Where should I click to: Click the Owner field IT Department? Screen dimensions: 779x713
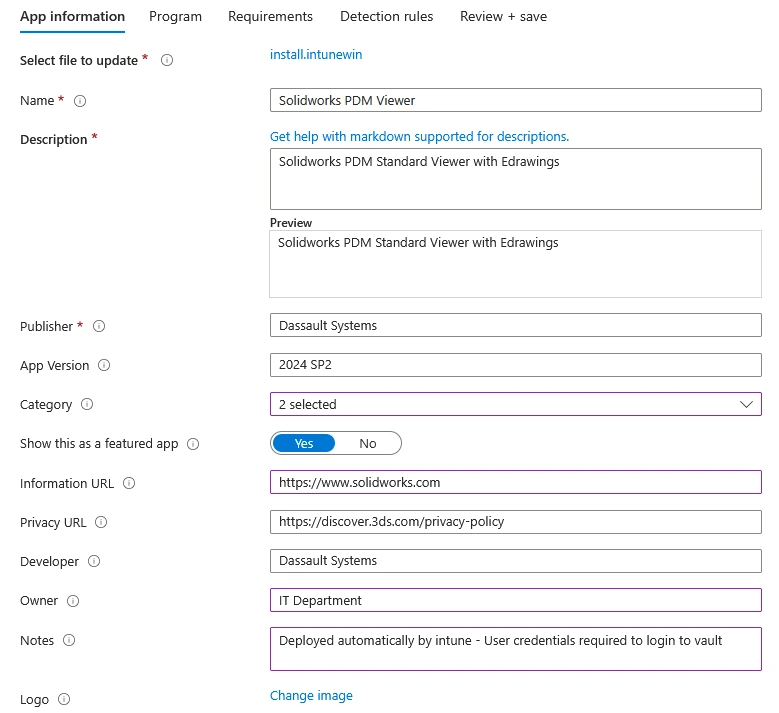515,600
